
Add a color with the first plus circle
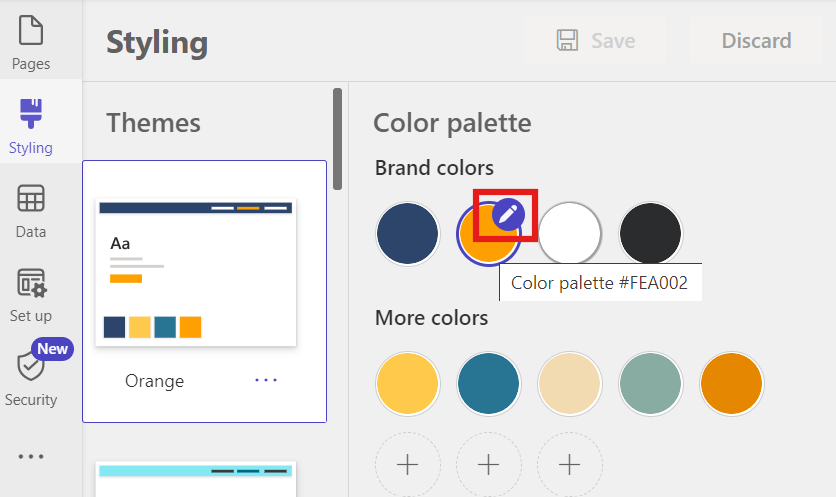tap(407, 464)
